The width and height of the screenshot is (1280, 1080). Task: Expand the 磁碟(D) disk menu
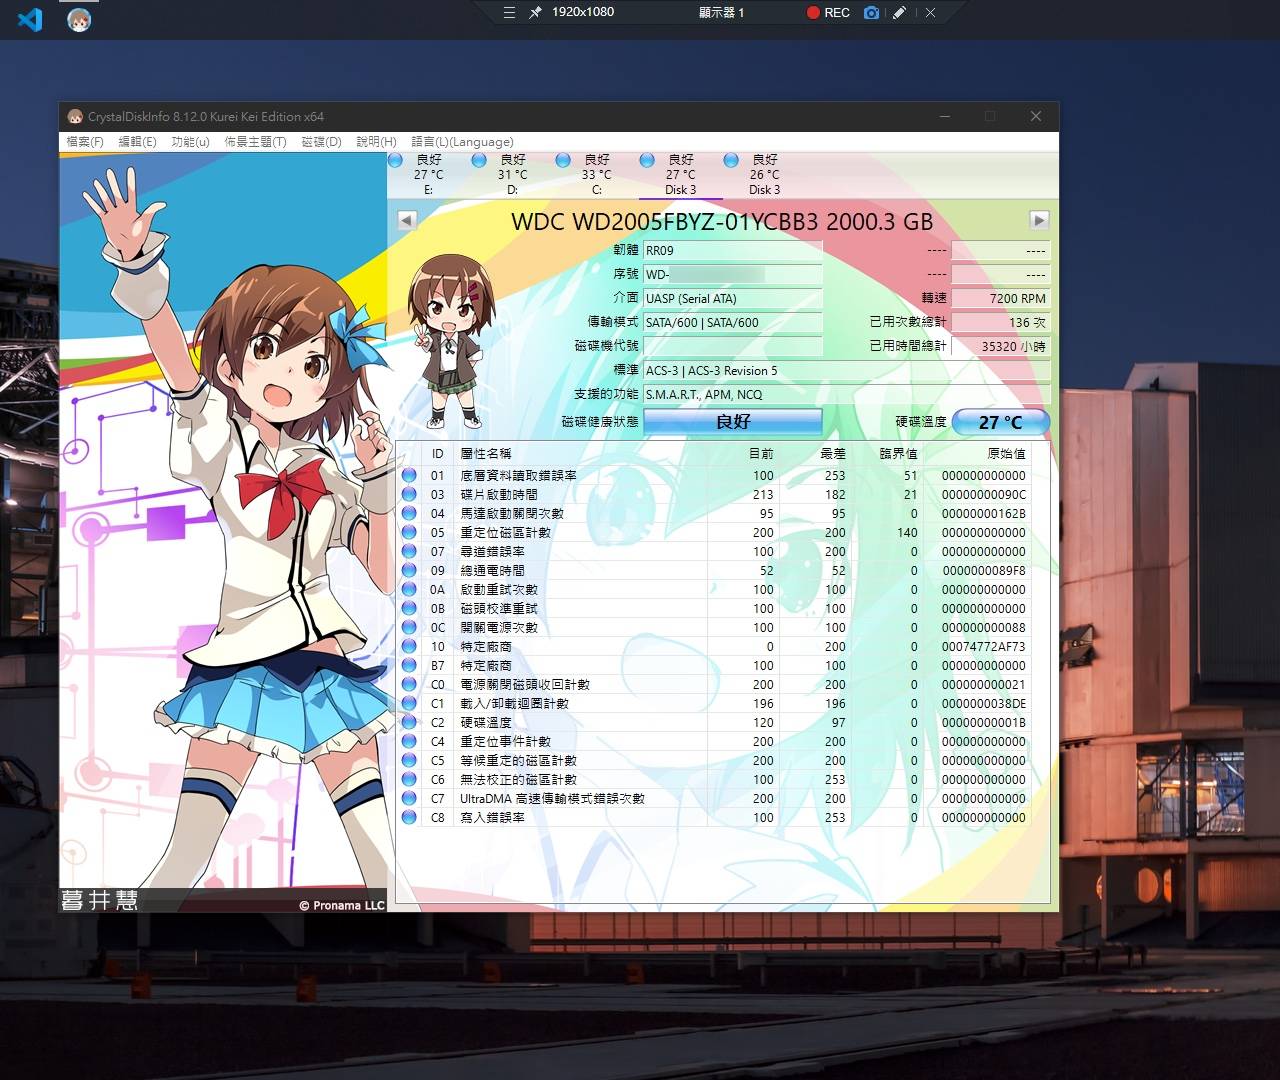click(321, 142)
